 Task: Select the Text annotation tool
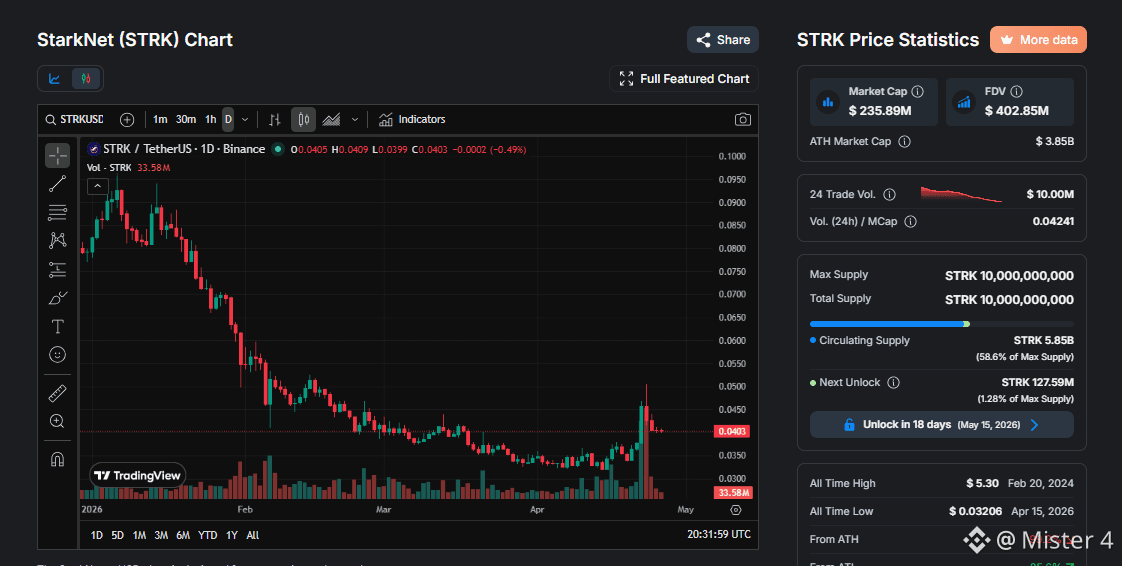[x=58, y=326]
